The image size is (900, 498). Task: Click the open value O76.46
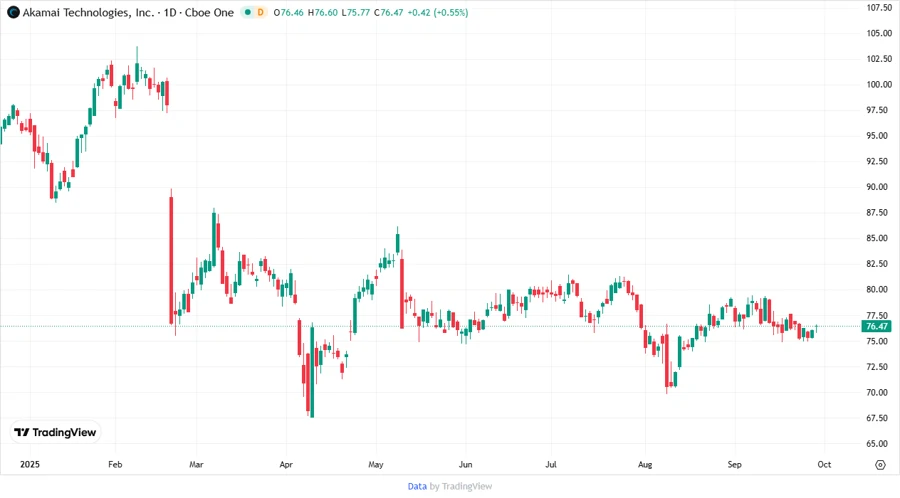click(288, 12)
